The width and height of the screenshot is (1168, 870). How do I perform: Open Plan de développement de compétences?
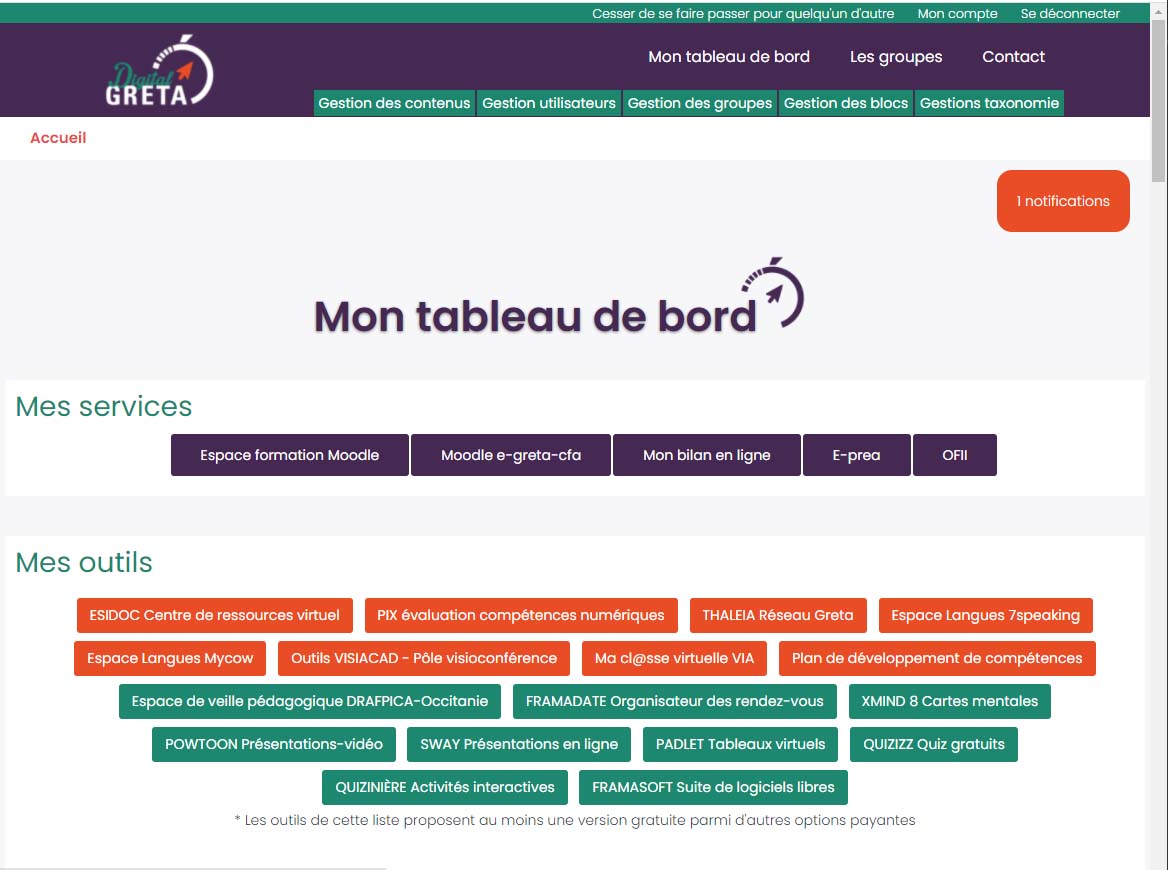point(937,658)
